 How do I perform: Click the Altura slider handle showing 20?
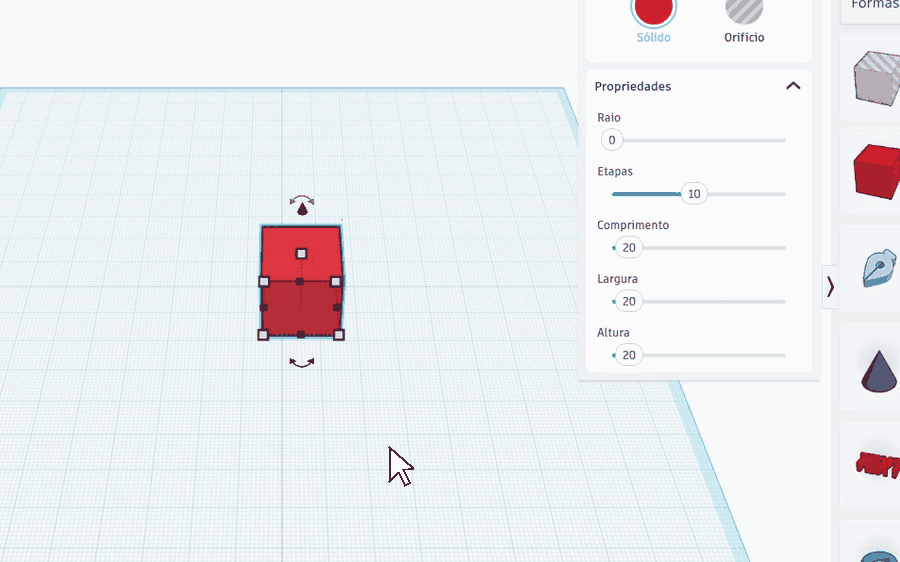coord(629,355)
